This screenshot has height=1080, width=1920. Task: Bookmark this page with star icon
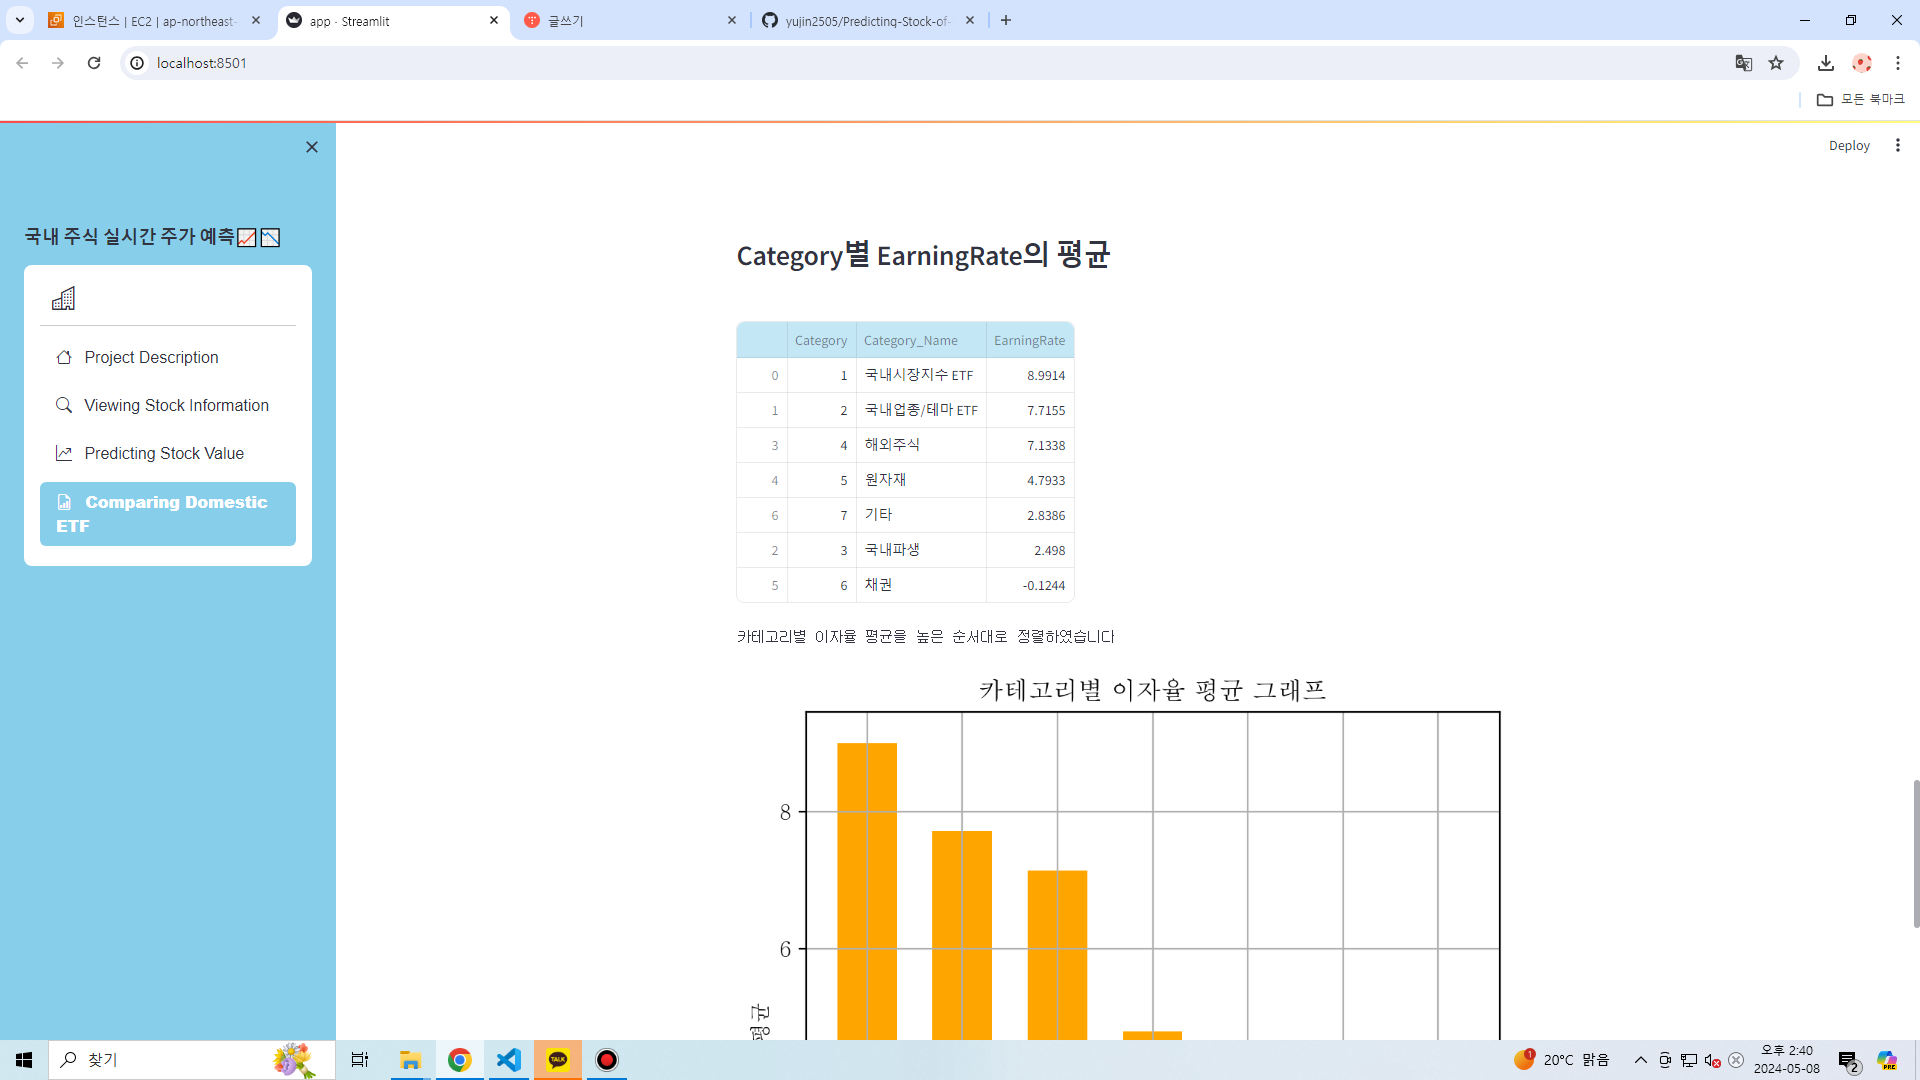point(1776,63)
